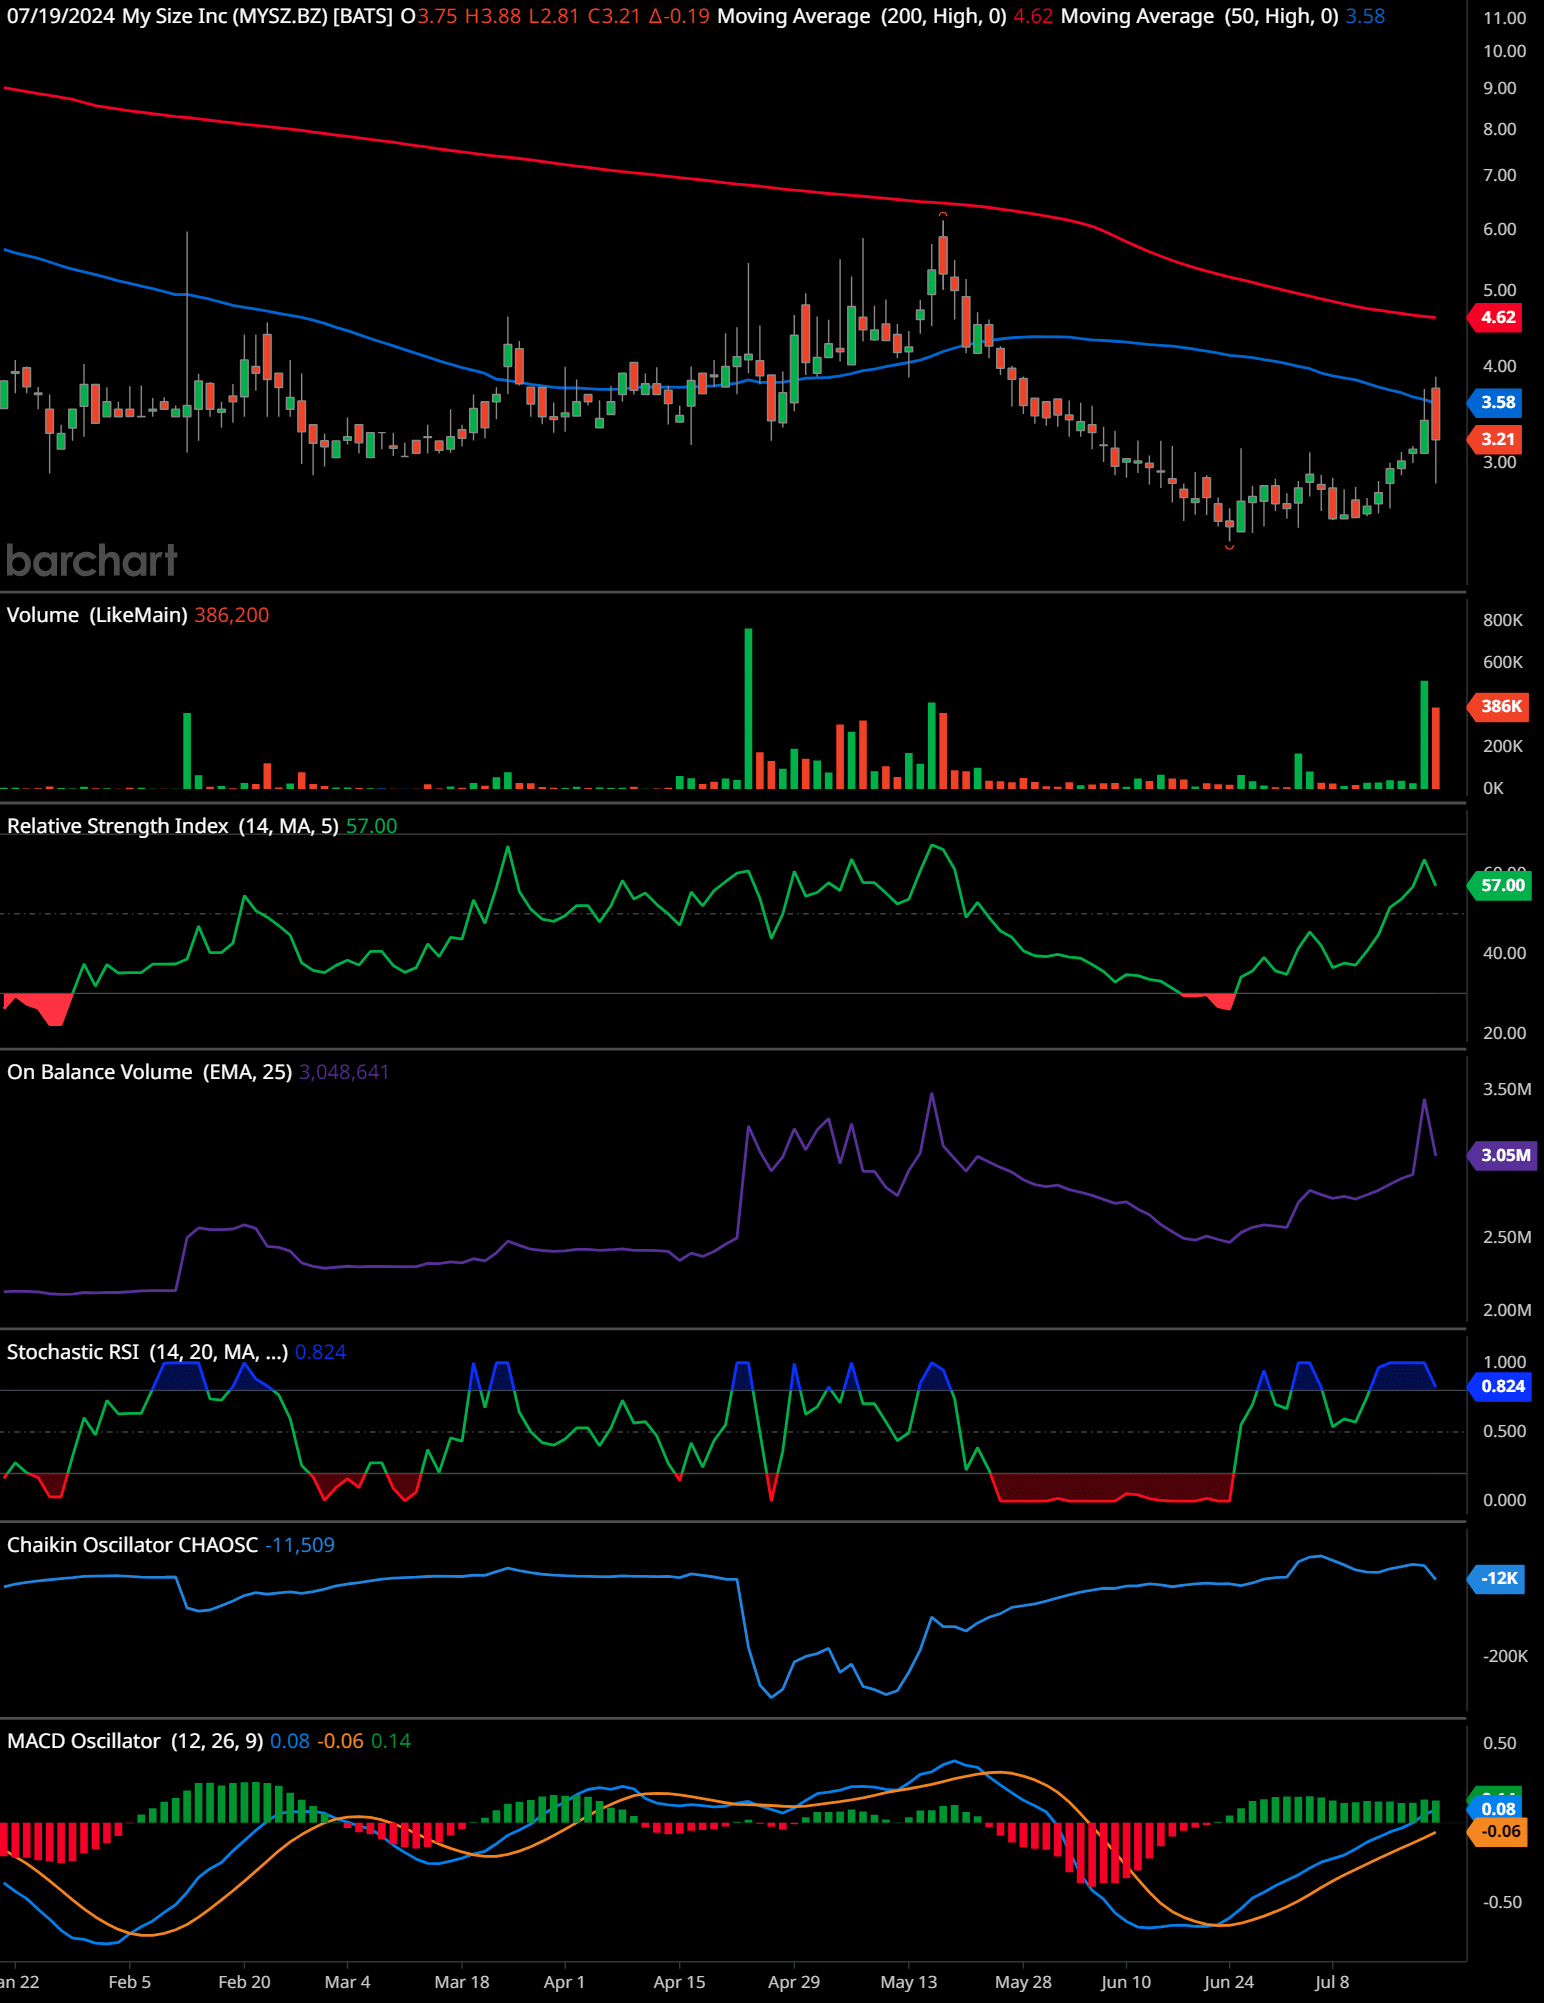Image resolution: width=1544 pixels, height=2003 pixels.
Task: Click the Relative Strength Index (14, MA, 5) label
Action: point(173,826)
